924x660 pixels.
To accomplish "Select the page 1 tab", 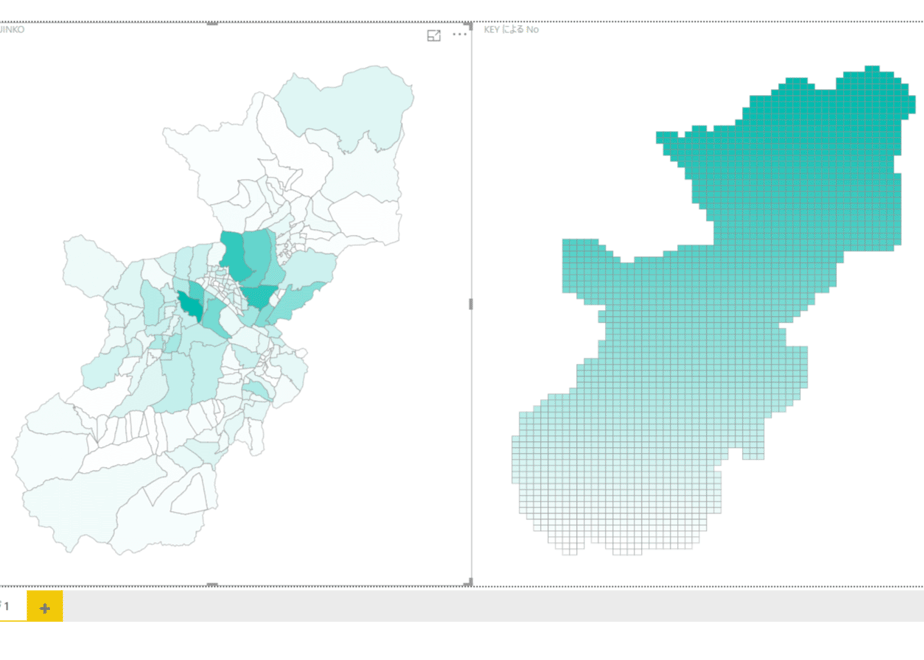I will click(x=12, y=606).
